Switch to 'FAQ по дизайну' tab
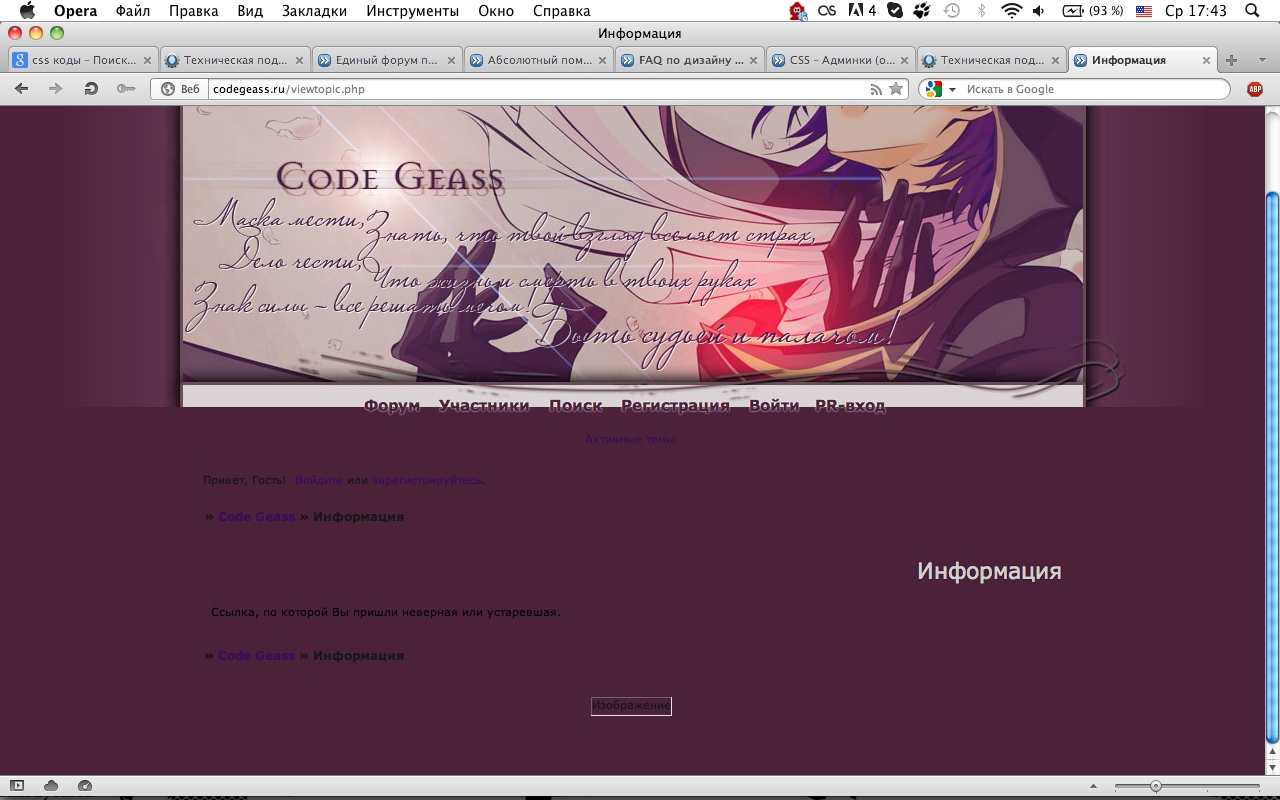 click(690, 60)
